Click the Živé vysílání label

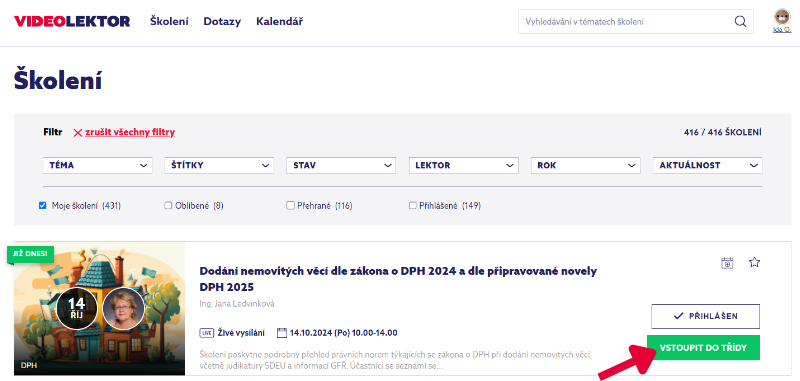click(x=241, y=333)
